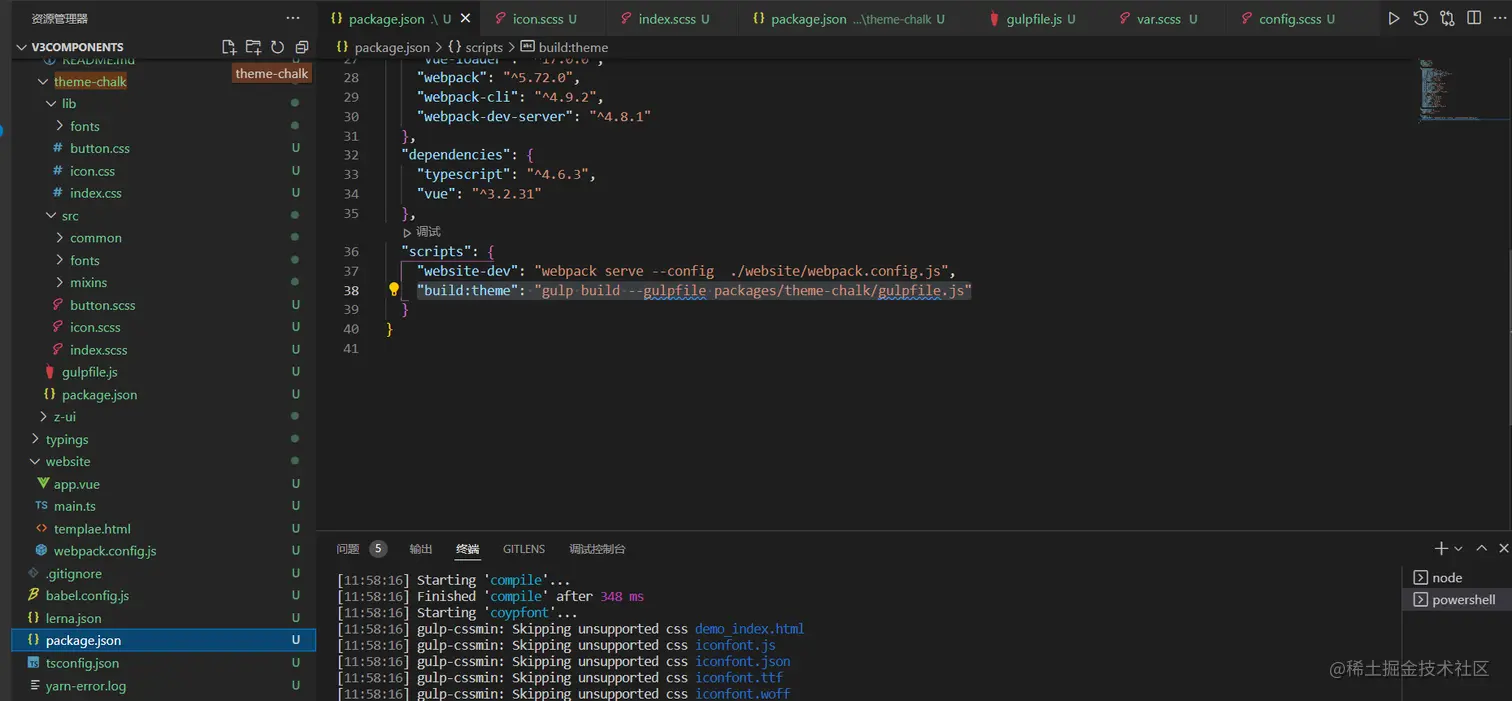Open icon.css in lib folder
The width and height of the screenshot is (1512, 701).
click(92, 171)
